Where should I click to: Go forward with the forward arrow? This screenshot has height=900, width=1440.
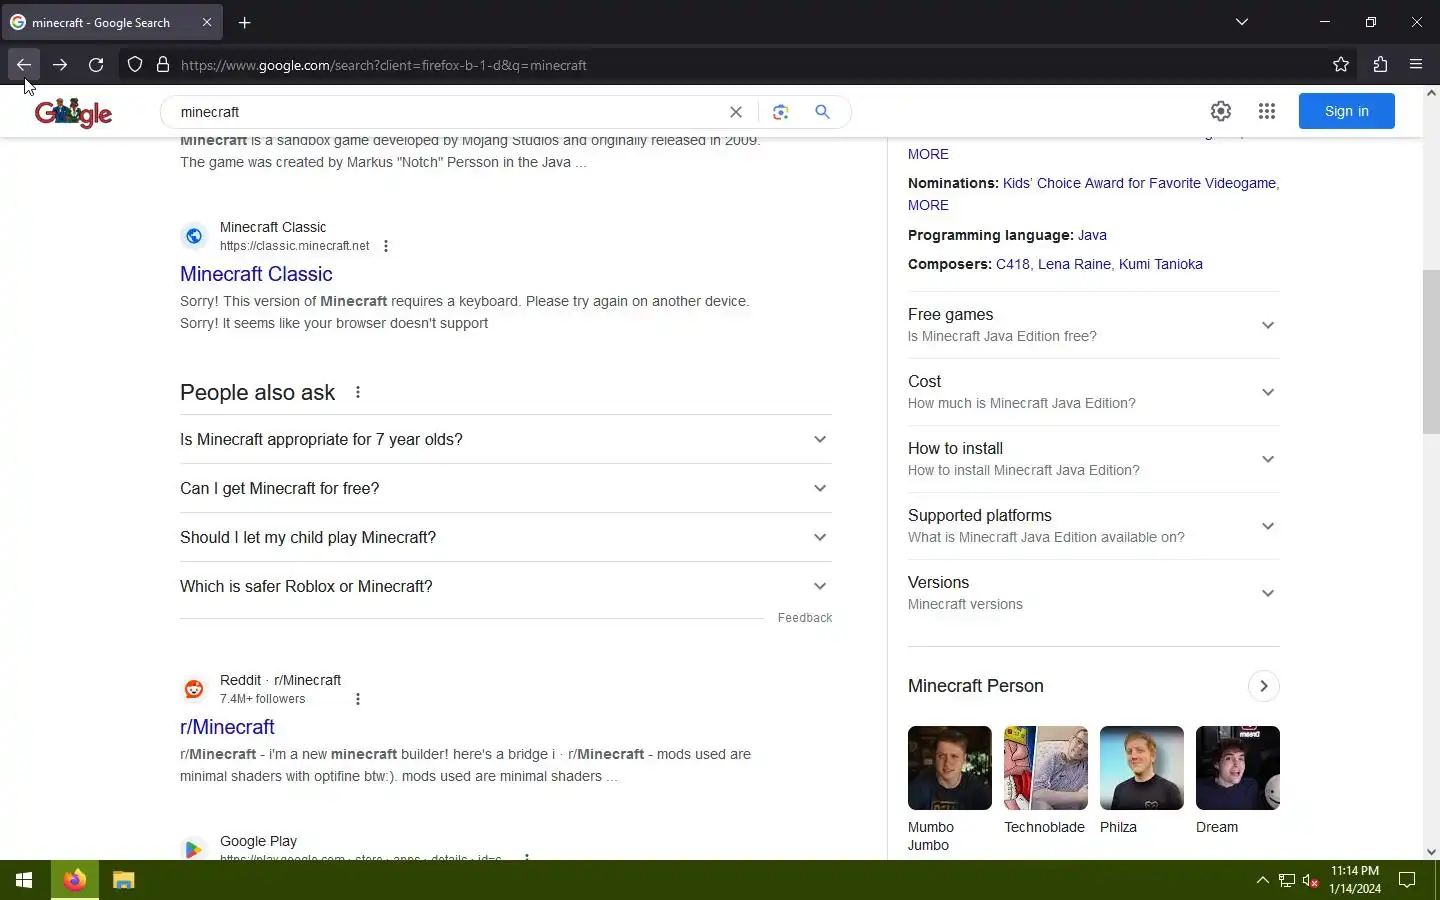60,65
